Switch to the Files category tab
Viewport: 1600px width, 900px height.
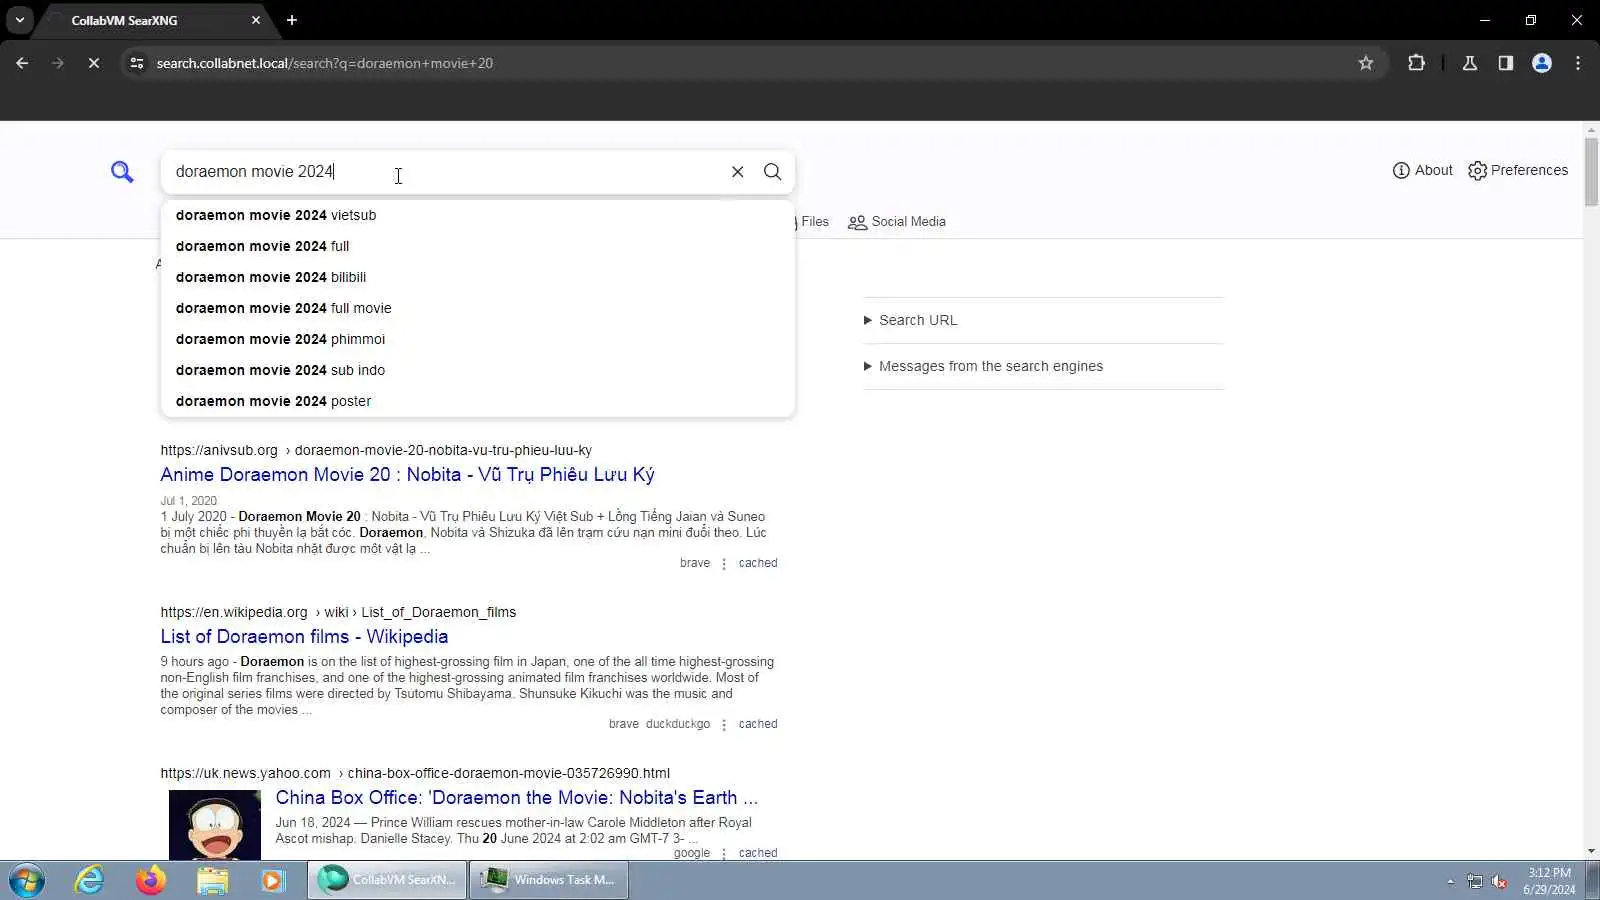[814, 222]
